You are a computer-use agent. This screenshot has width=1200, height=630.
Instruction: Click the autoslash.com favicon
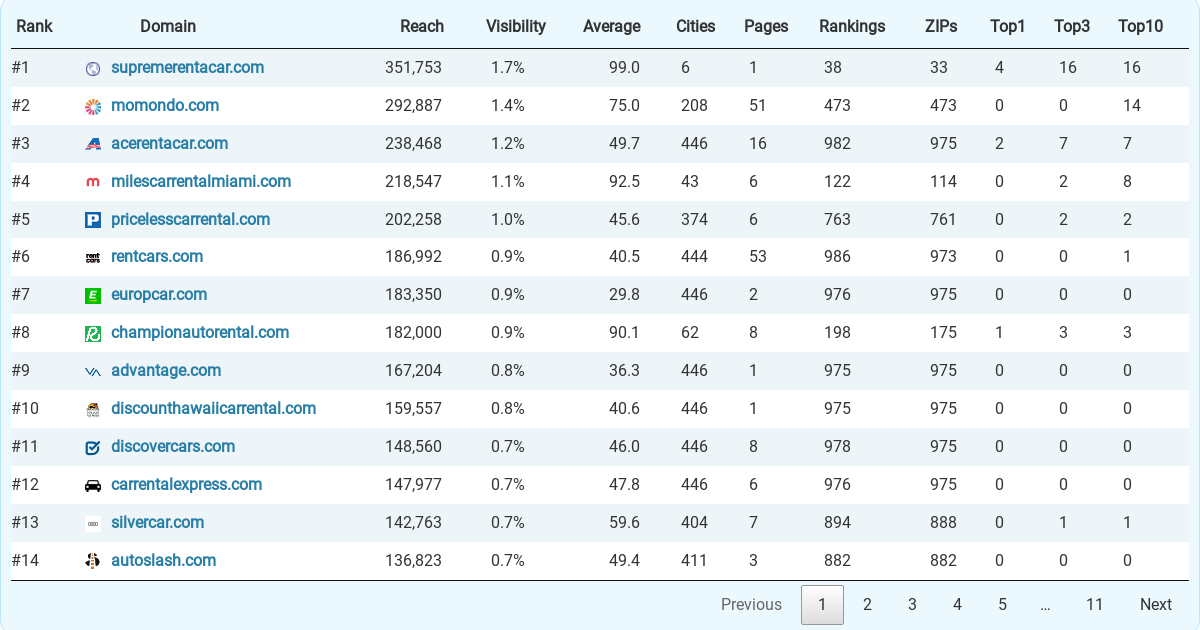tap(93, 560)
